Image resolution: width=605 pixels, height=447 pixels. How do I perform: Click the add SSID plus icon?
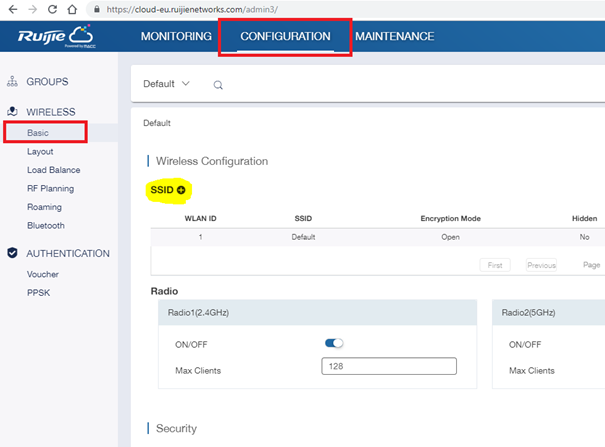(x=182, y=190)
